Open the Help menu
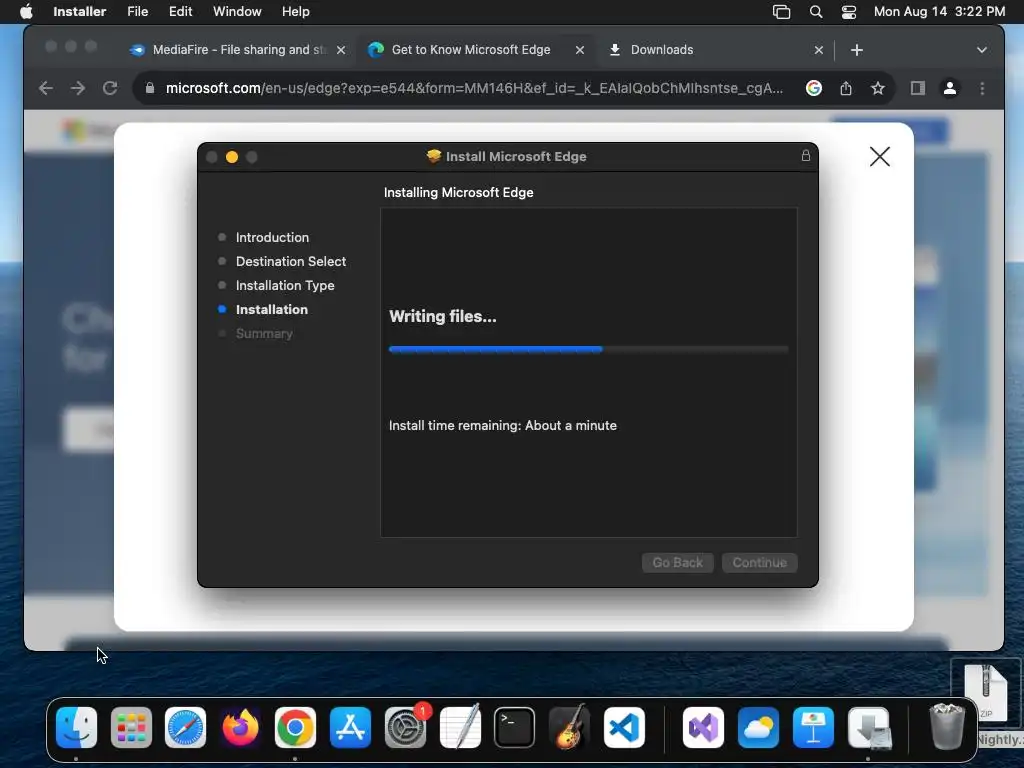 coord(295,12)
